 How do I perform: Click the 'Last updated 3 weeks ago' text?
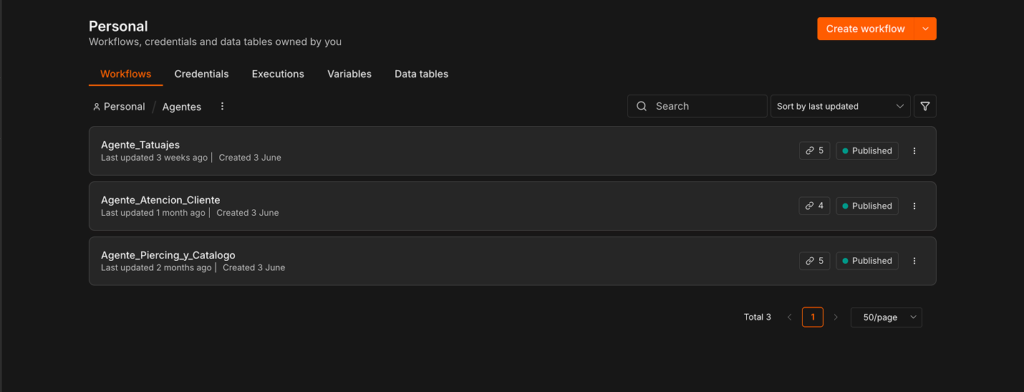154,157
